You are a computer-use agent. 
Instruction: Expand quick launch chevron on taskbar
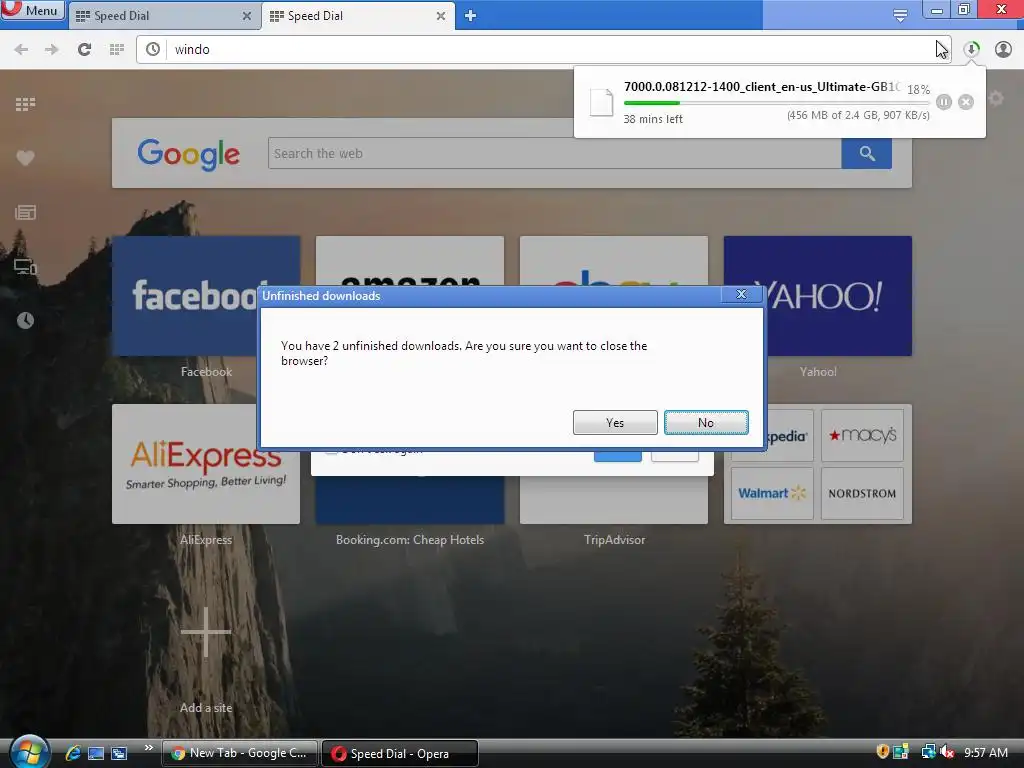coord(148,748)
